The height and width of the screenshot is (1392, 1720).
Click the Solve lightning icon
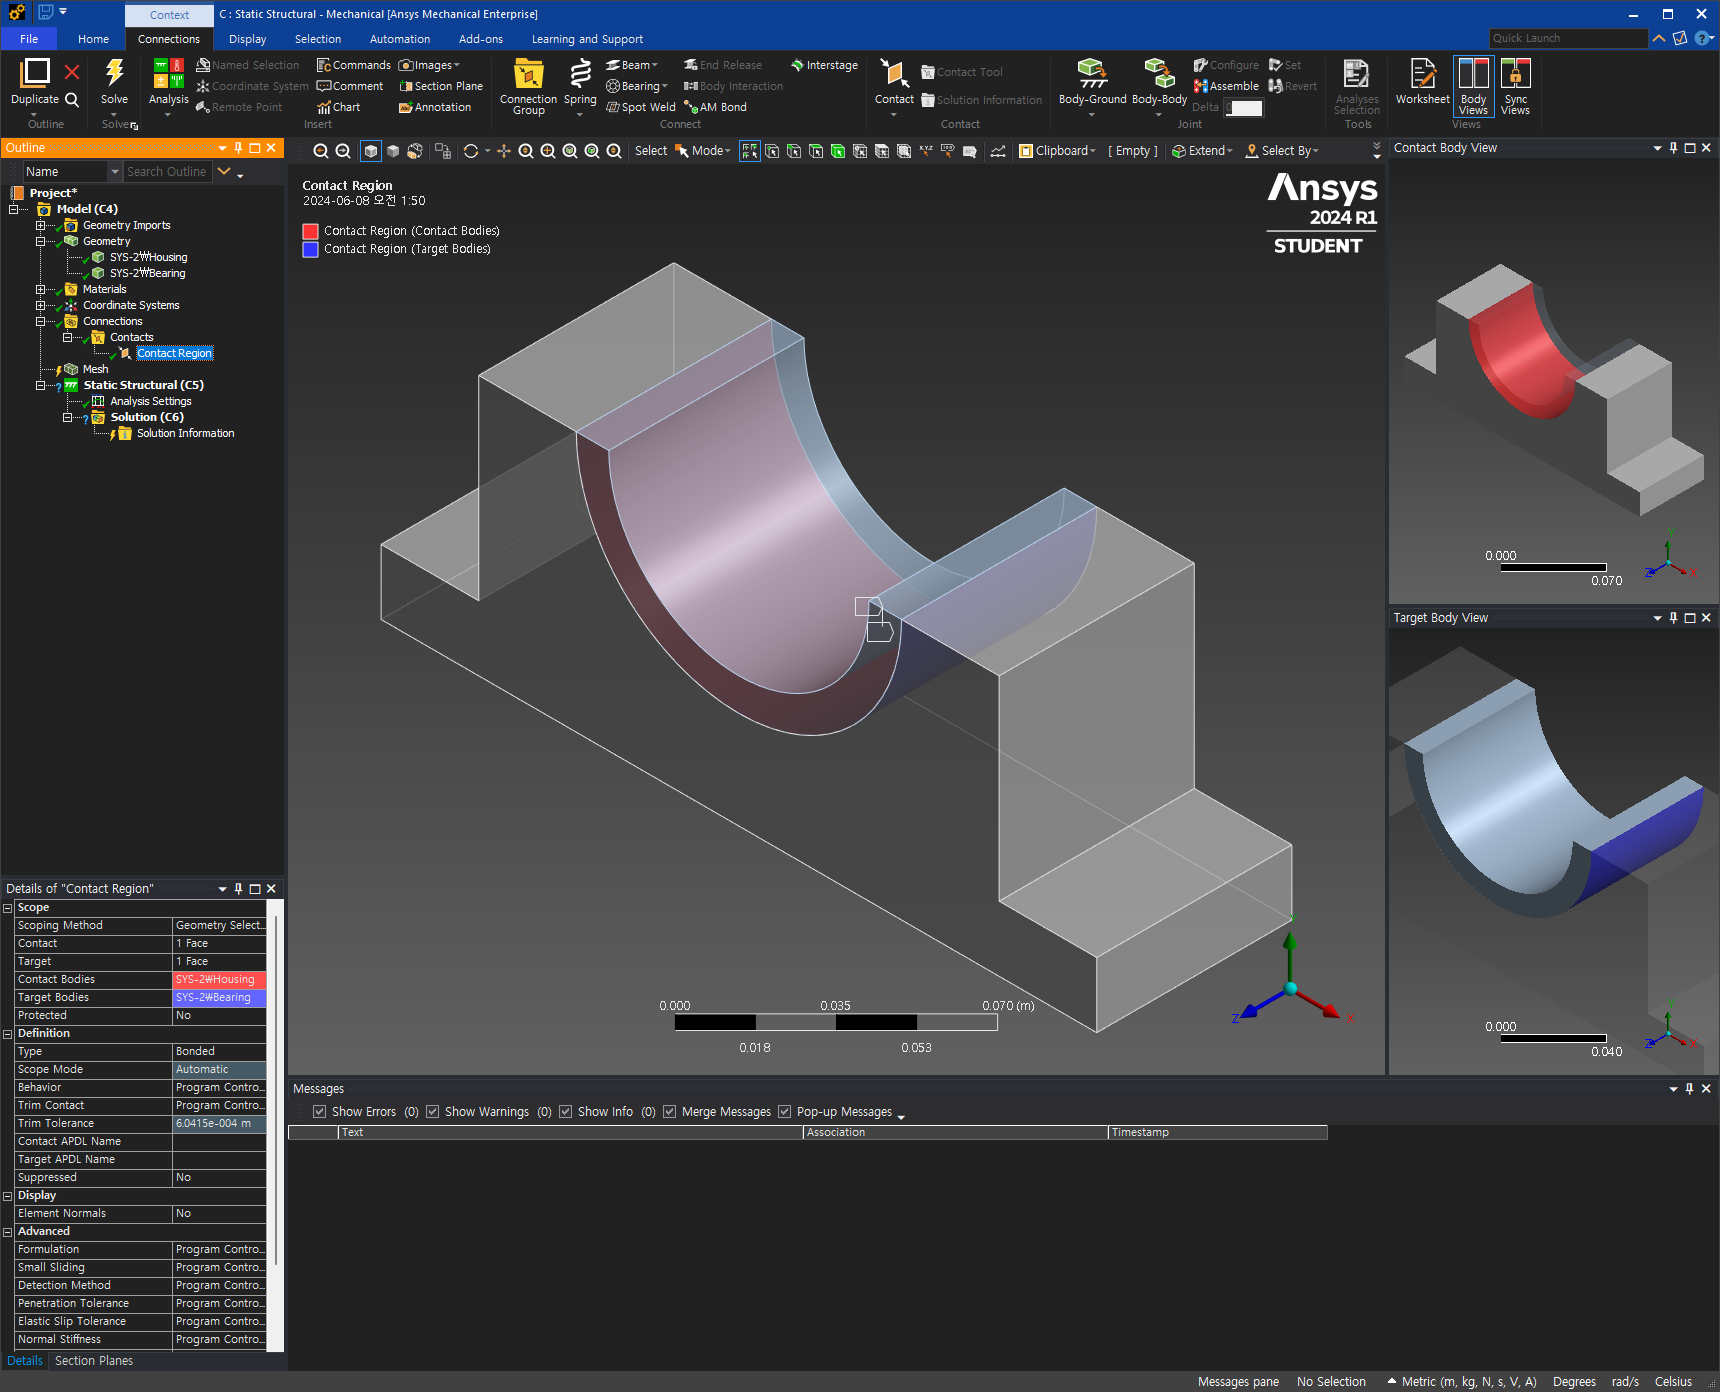click(x=114, y=73)
